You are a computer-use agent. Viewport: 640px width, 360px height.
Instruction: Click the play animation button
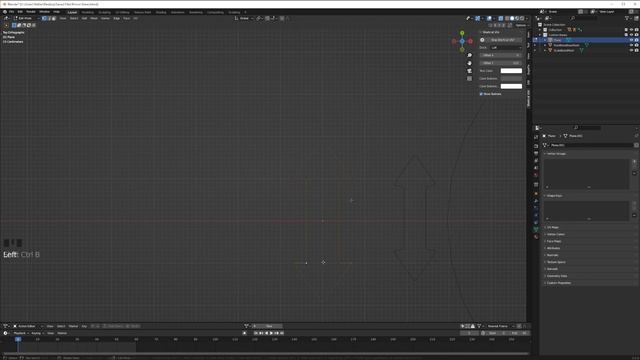coord(271,333)
